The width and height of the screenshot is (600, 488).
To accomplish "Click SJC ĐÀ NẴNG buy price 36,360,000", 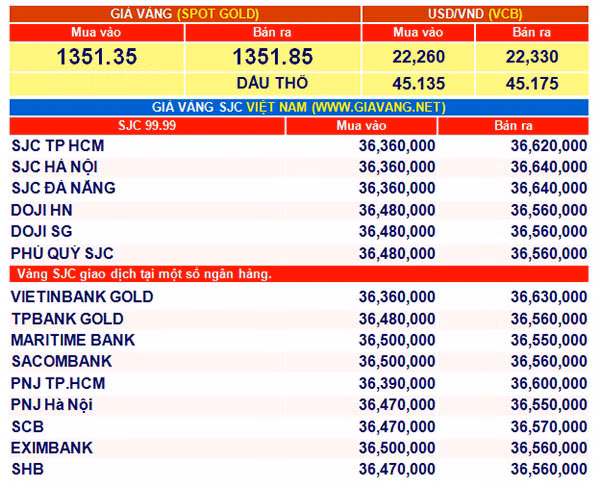I will click(x=397, y=188).
